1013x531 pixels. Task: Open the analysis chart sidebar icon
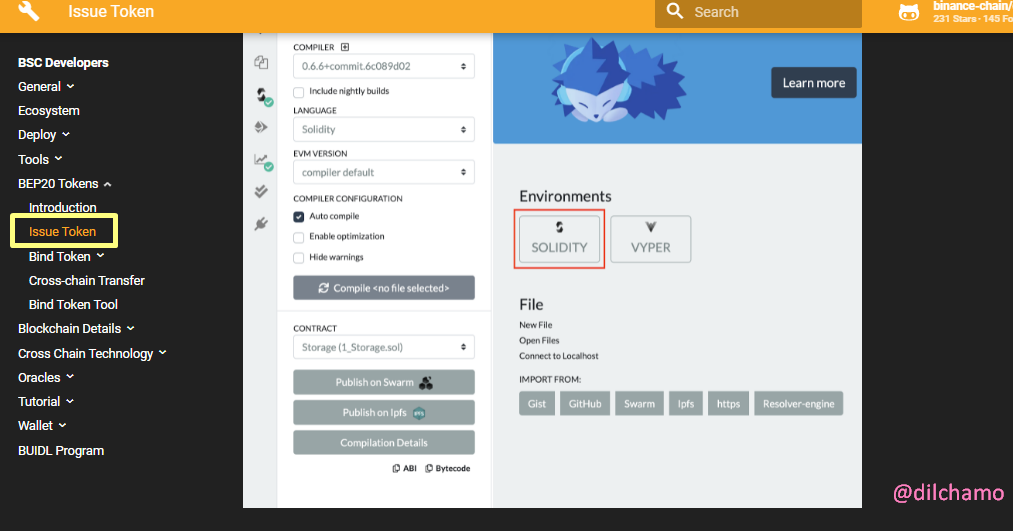pyautogui.click(x=262, y=161)
